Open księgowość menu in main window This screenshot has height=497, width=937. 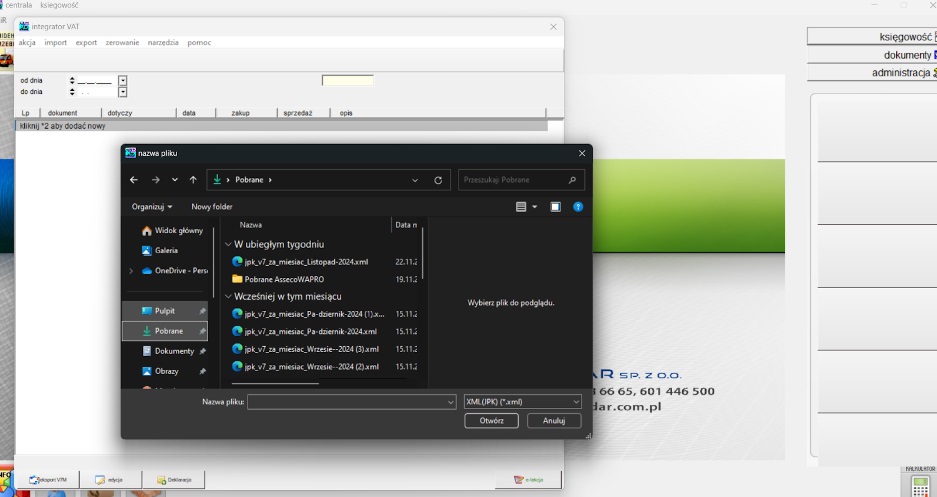point(59,5)
